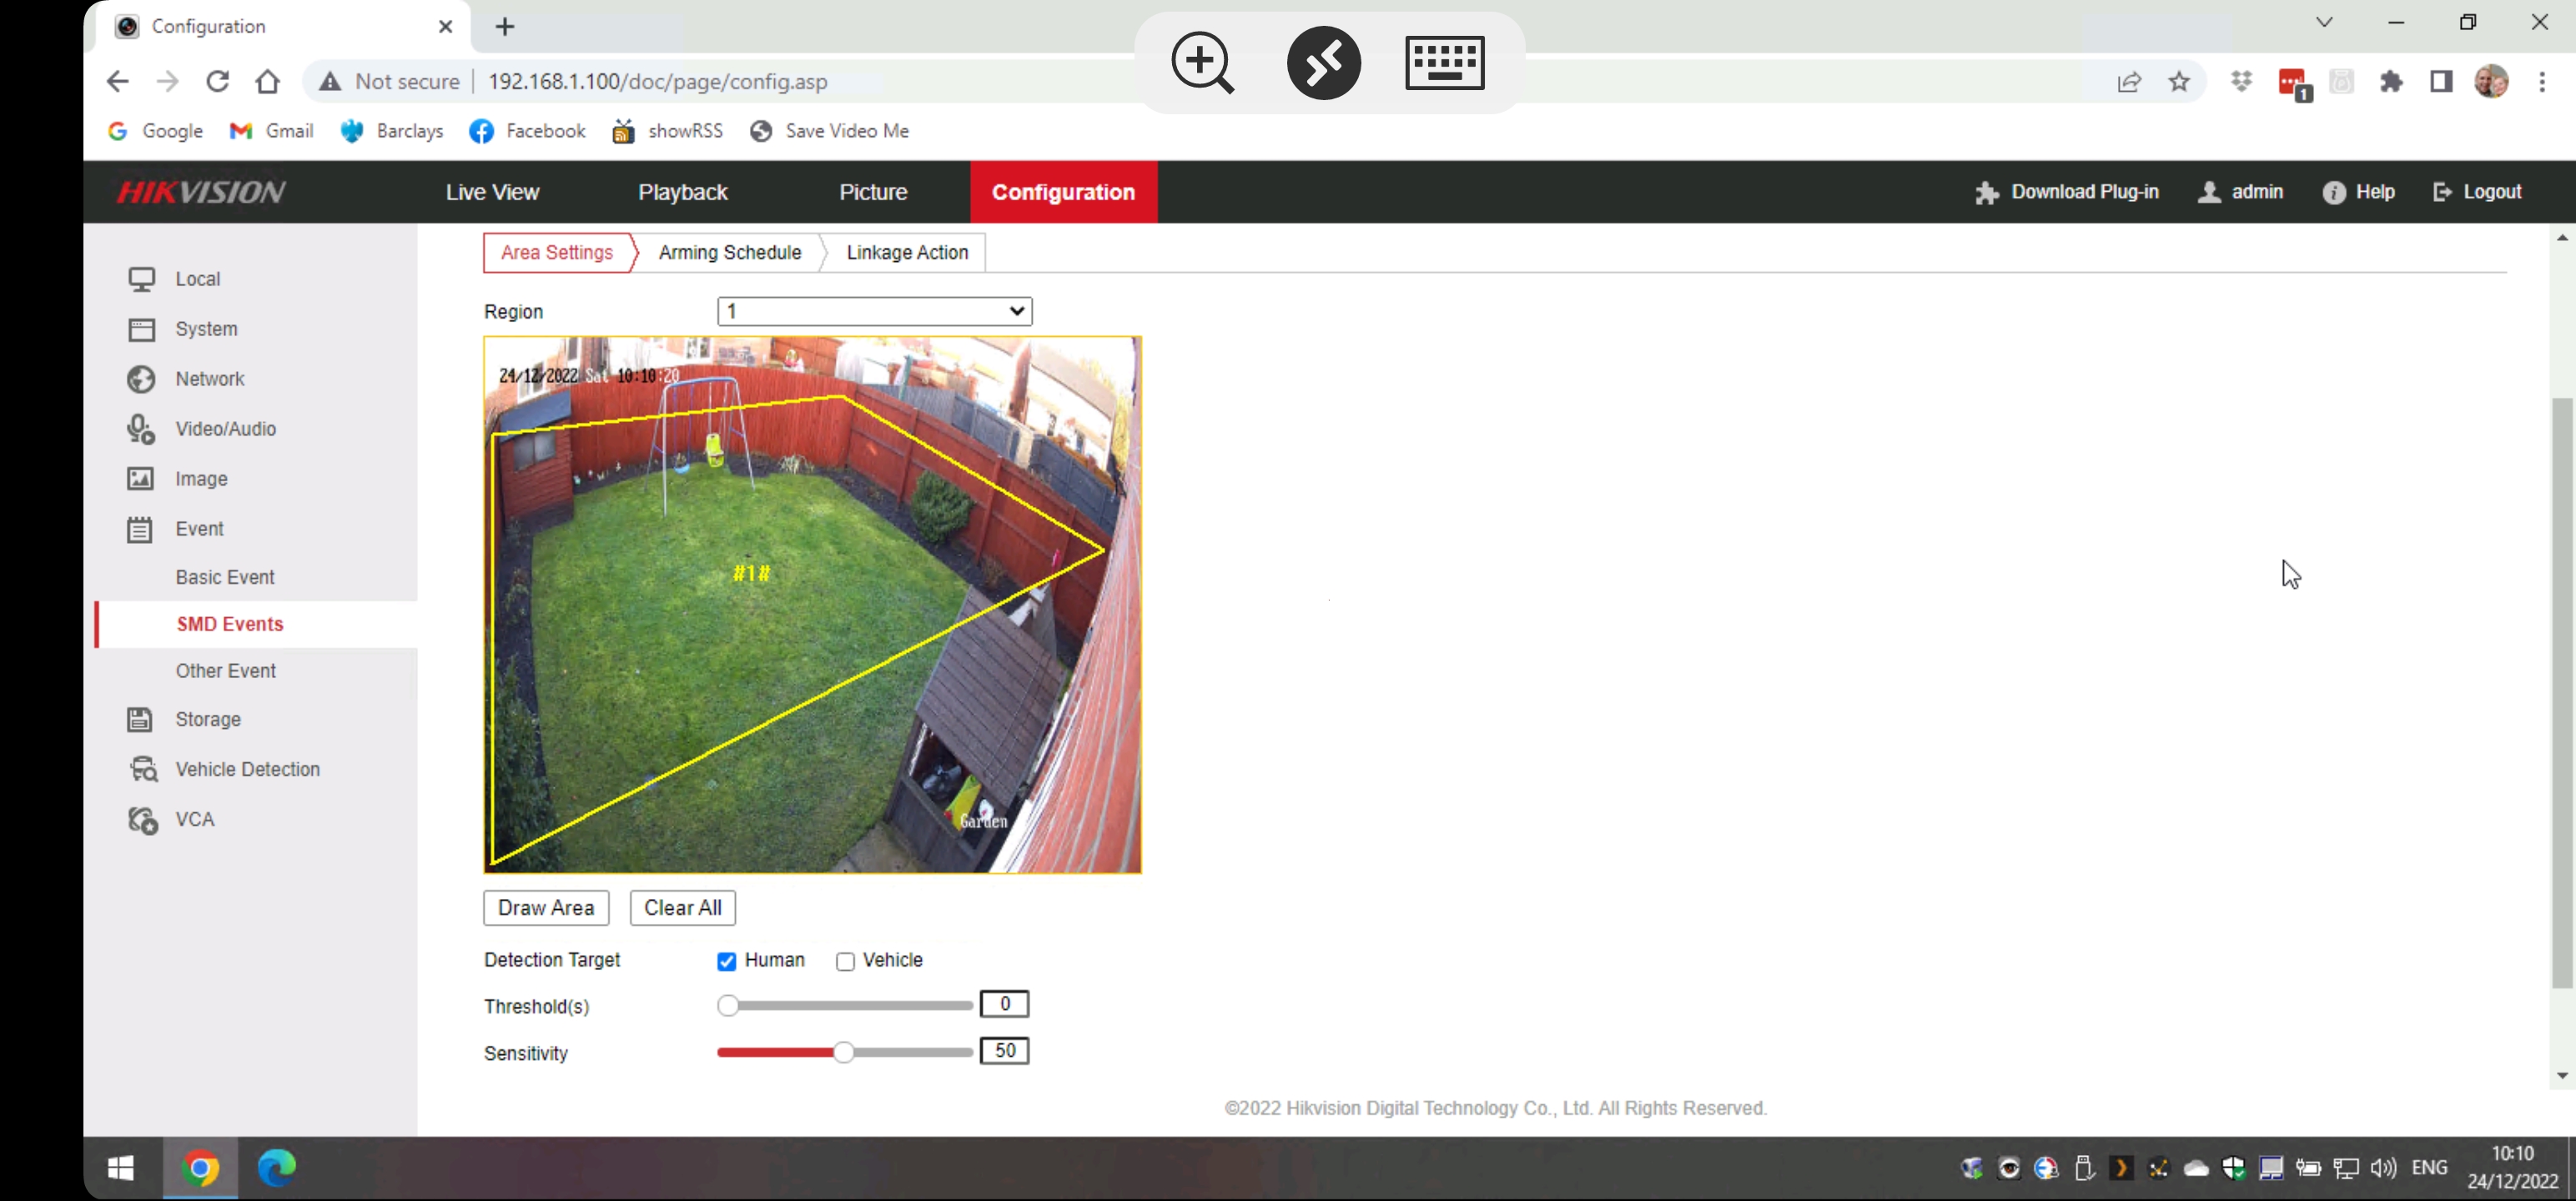Enable the Vehicle detection target

point(845,961)
